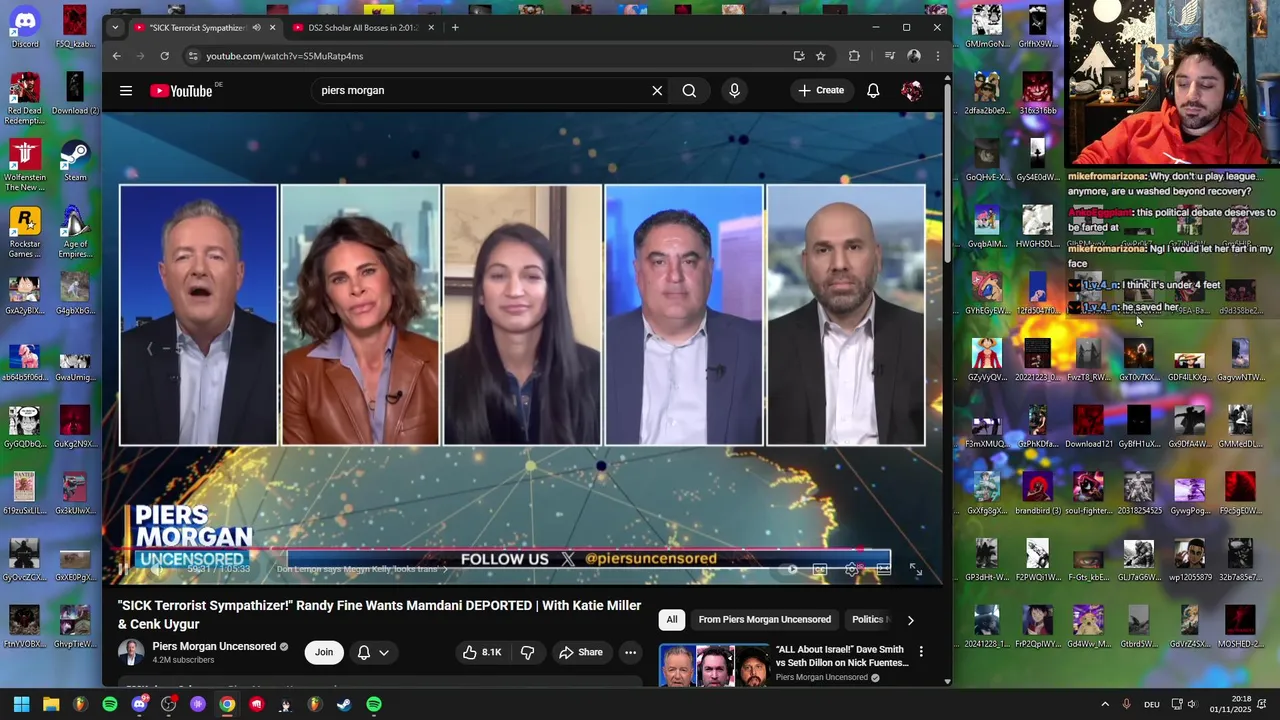Pause the video playback
The image size is (1280, 720).
[122, 569]
